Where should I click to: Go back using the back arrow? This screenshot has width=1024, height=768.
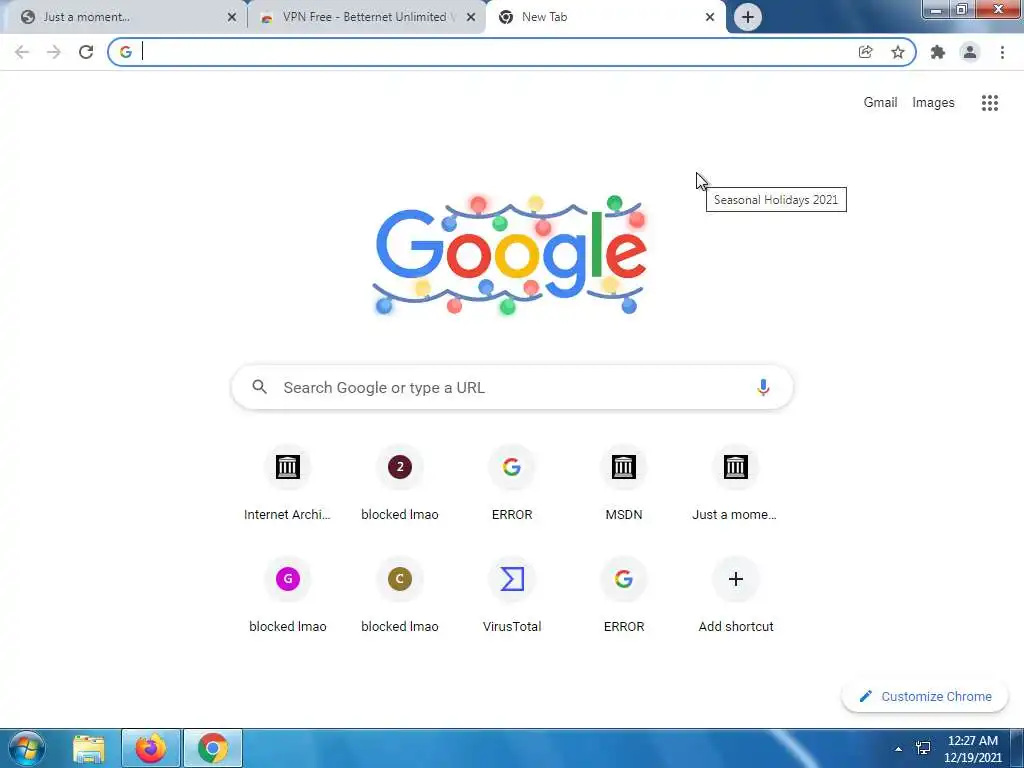[22, 52]
